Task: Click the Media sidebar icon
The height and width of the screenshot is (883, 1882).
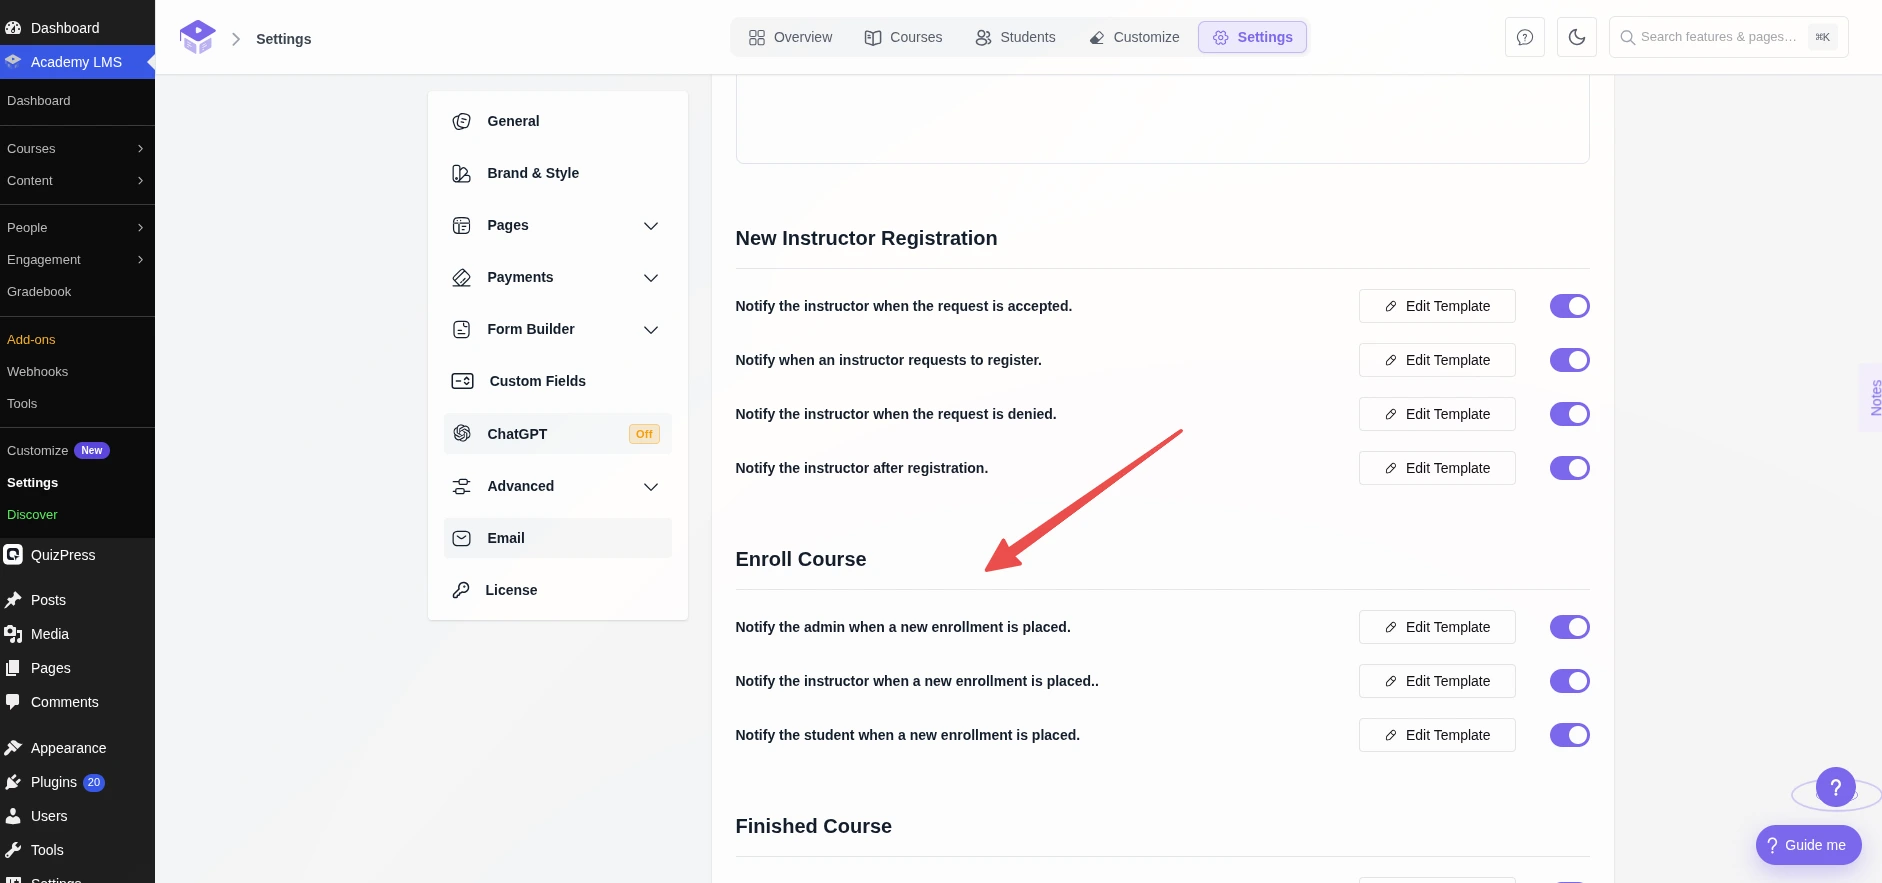Action: (13, 634)
